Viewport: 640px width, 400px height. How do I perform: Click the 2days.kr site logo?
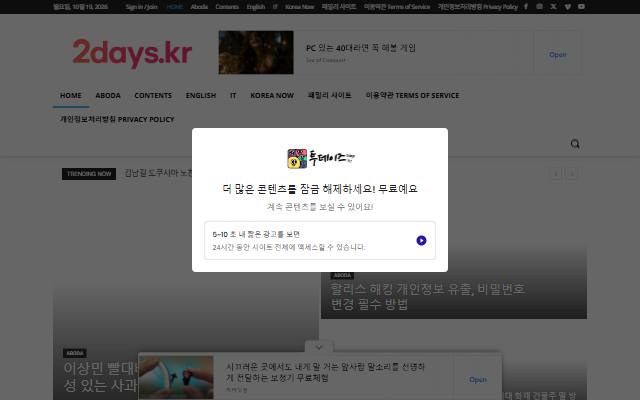pos(132,53)
